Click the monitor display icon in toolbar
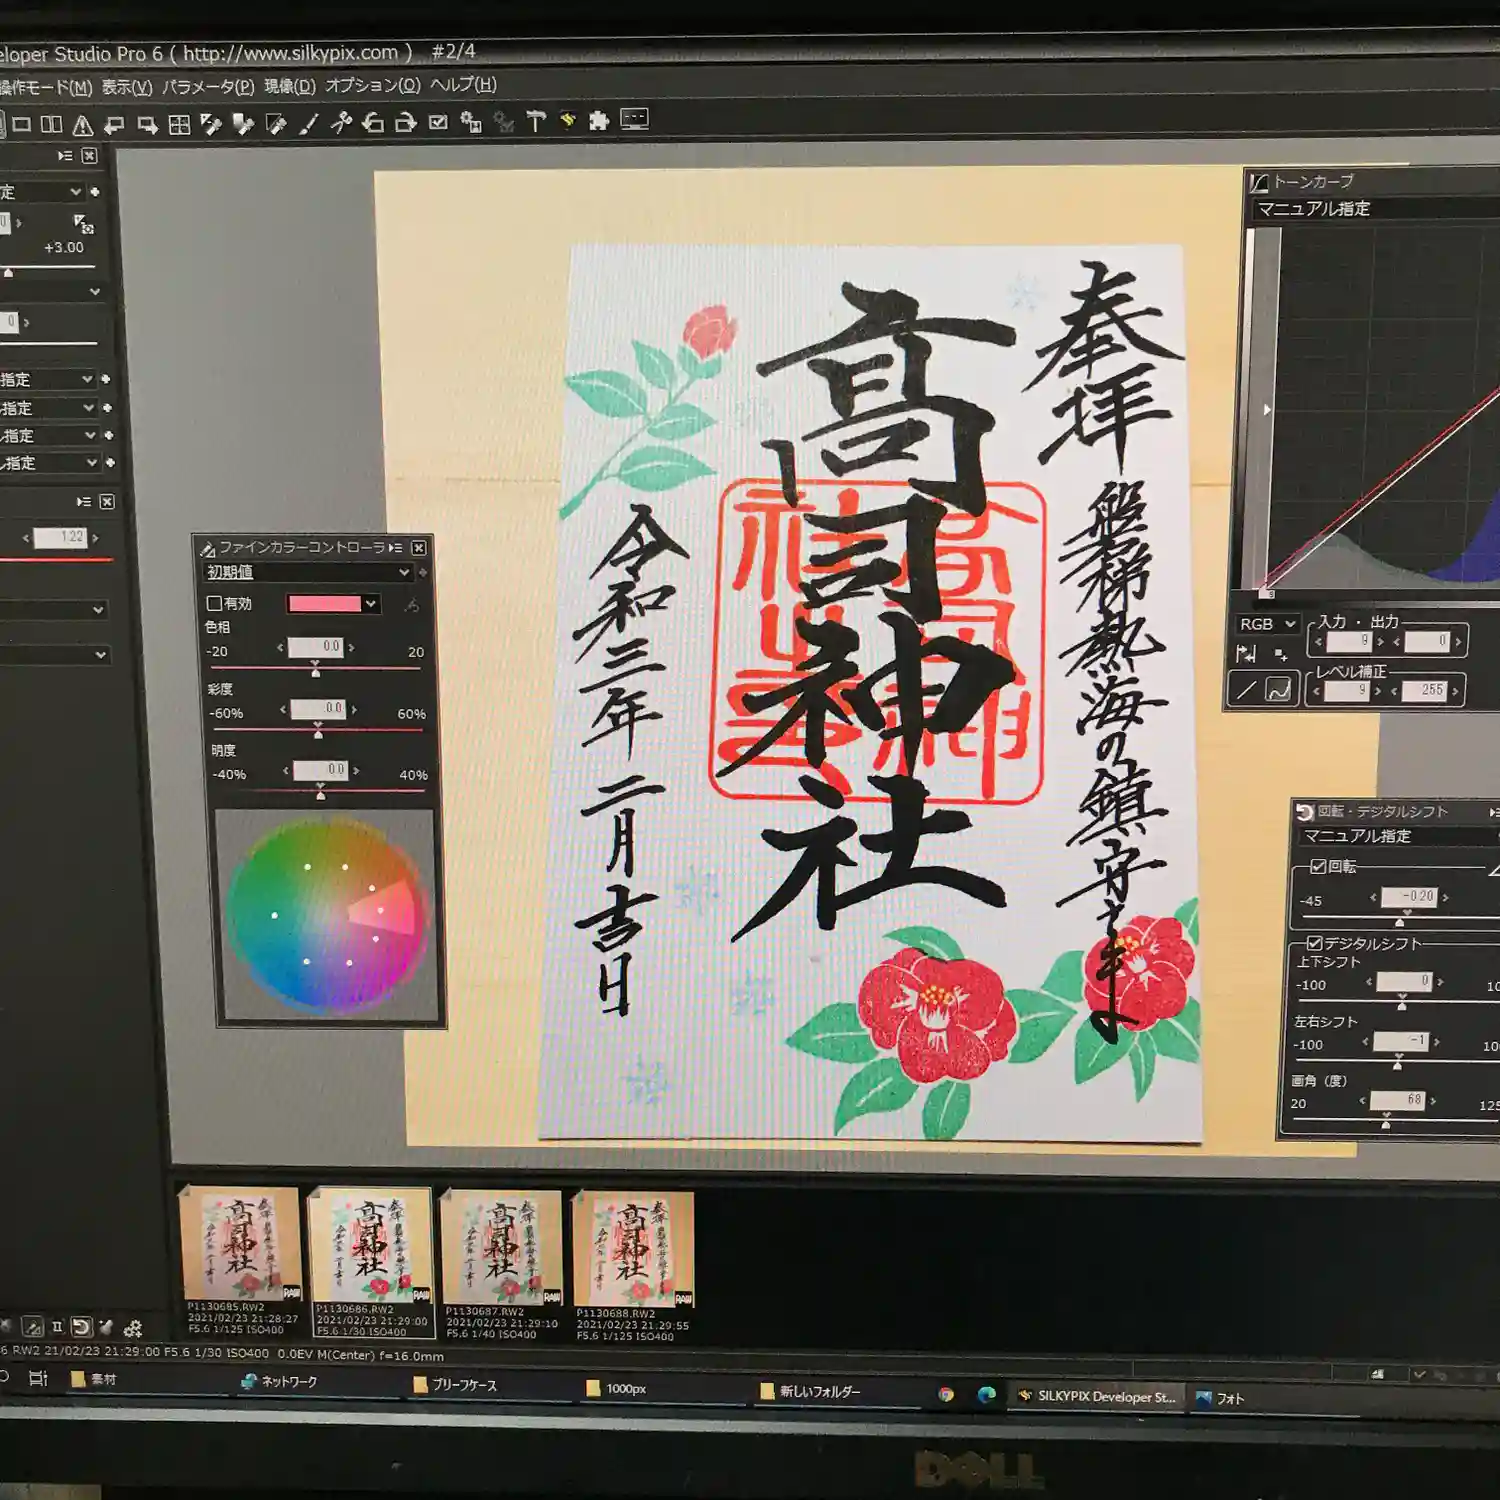This screenshot has width=1500, height=1500. [x=634, y=120]
